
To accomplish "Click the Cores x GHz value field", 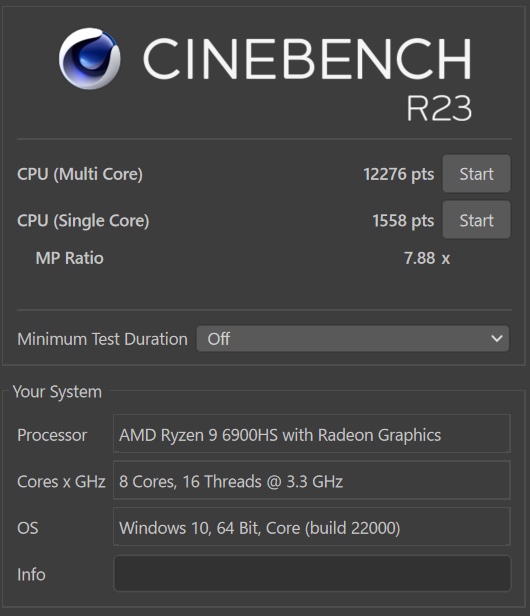I will pyautogui.click(x=312, y=480).
